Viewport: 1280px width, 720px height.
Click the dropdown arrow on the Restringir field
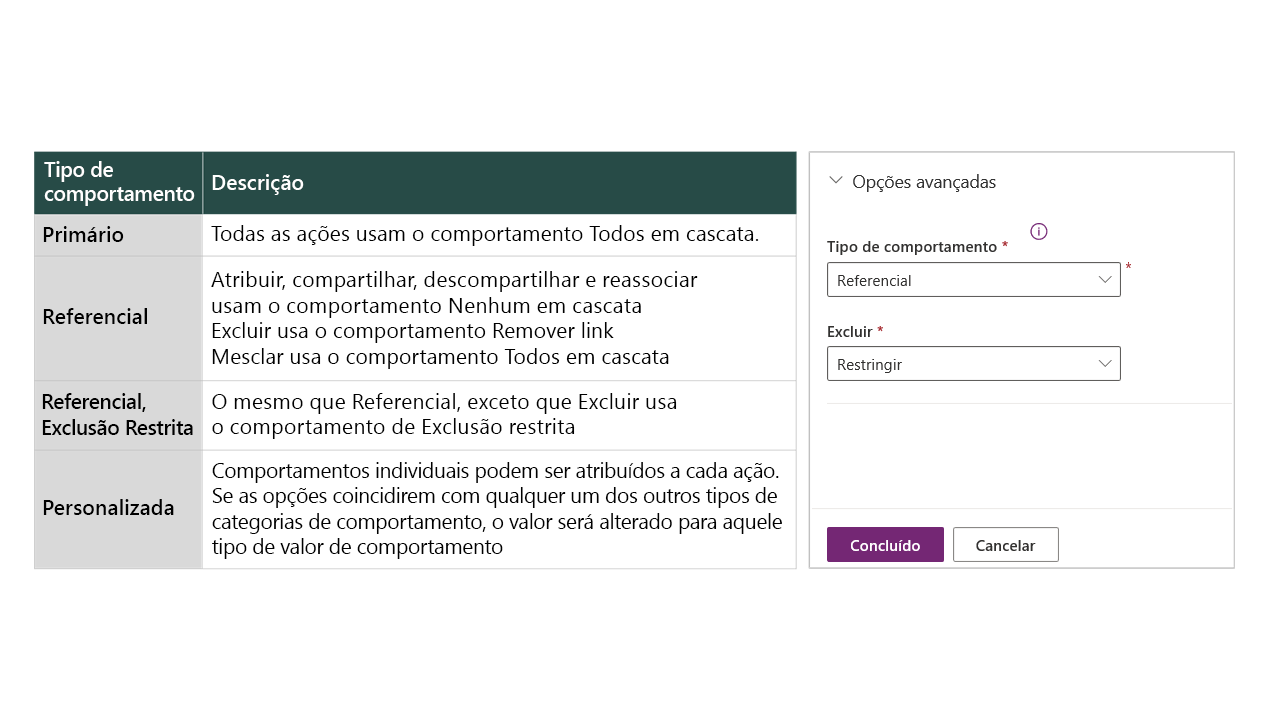tap(1103, 363)
